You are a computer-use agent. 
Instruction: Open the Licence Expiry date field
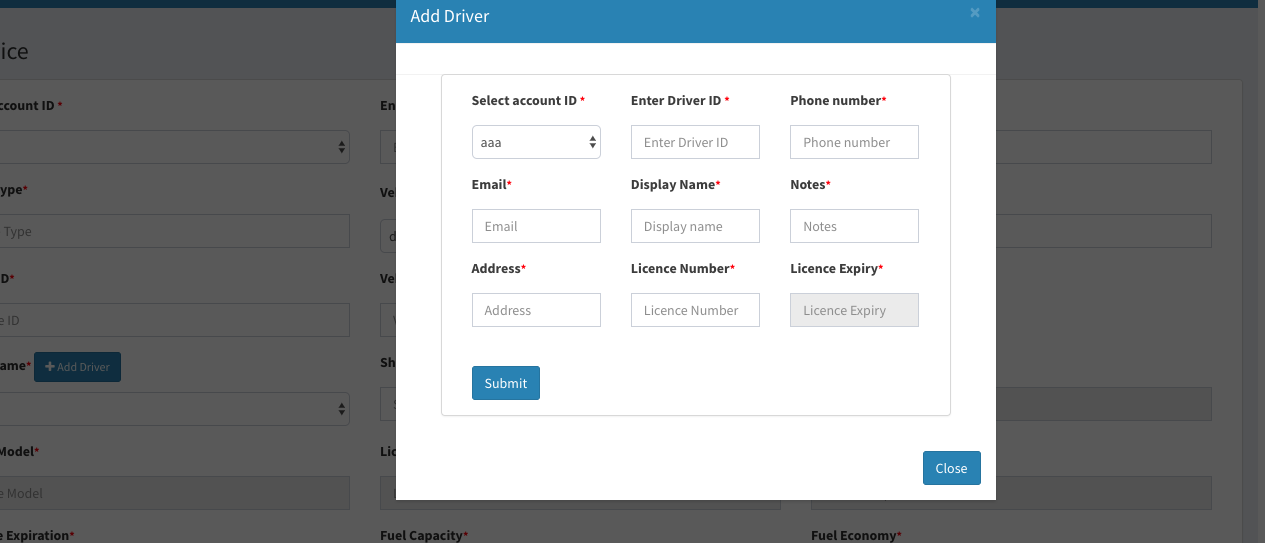pos(854,310)
